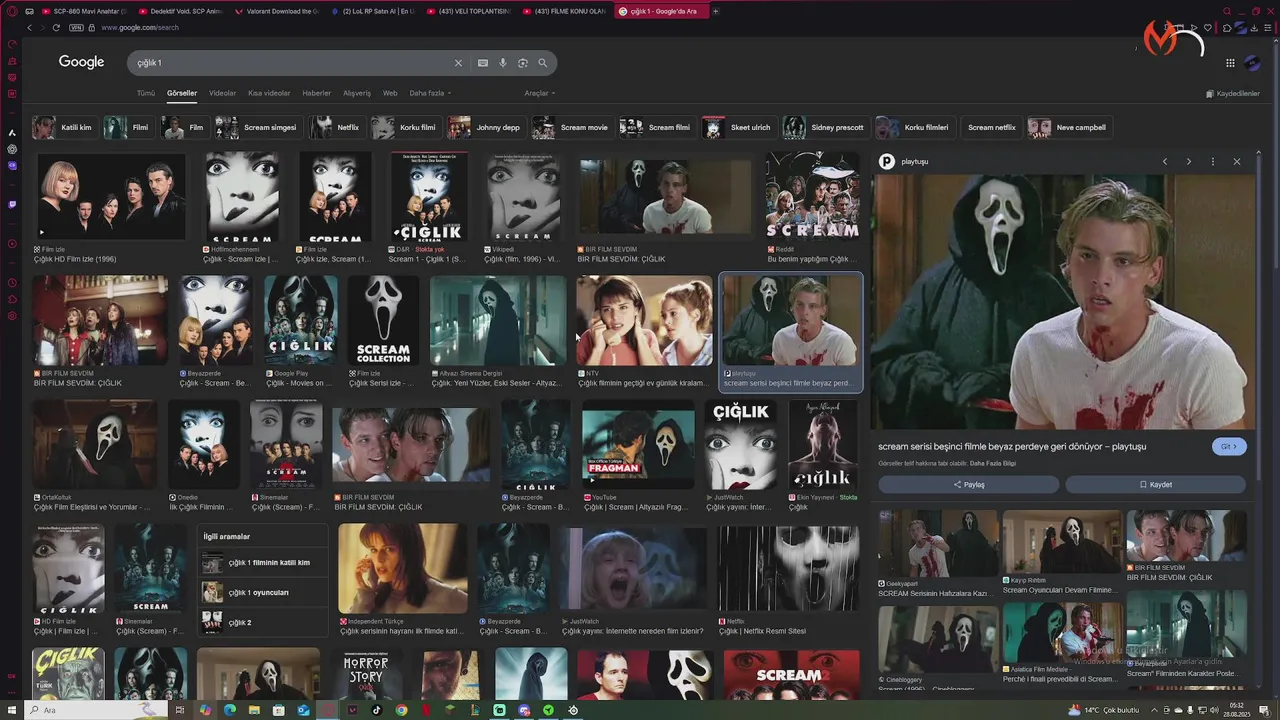Viewport: 1280px width, 720px height.
Task: Open Kaydedilenler saved items link
Action: click(1233, 93)
